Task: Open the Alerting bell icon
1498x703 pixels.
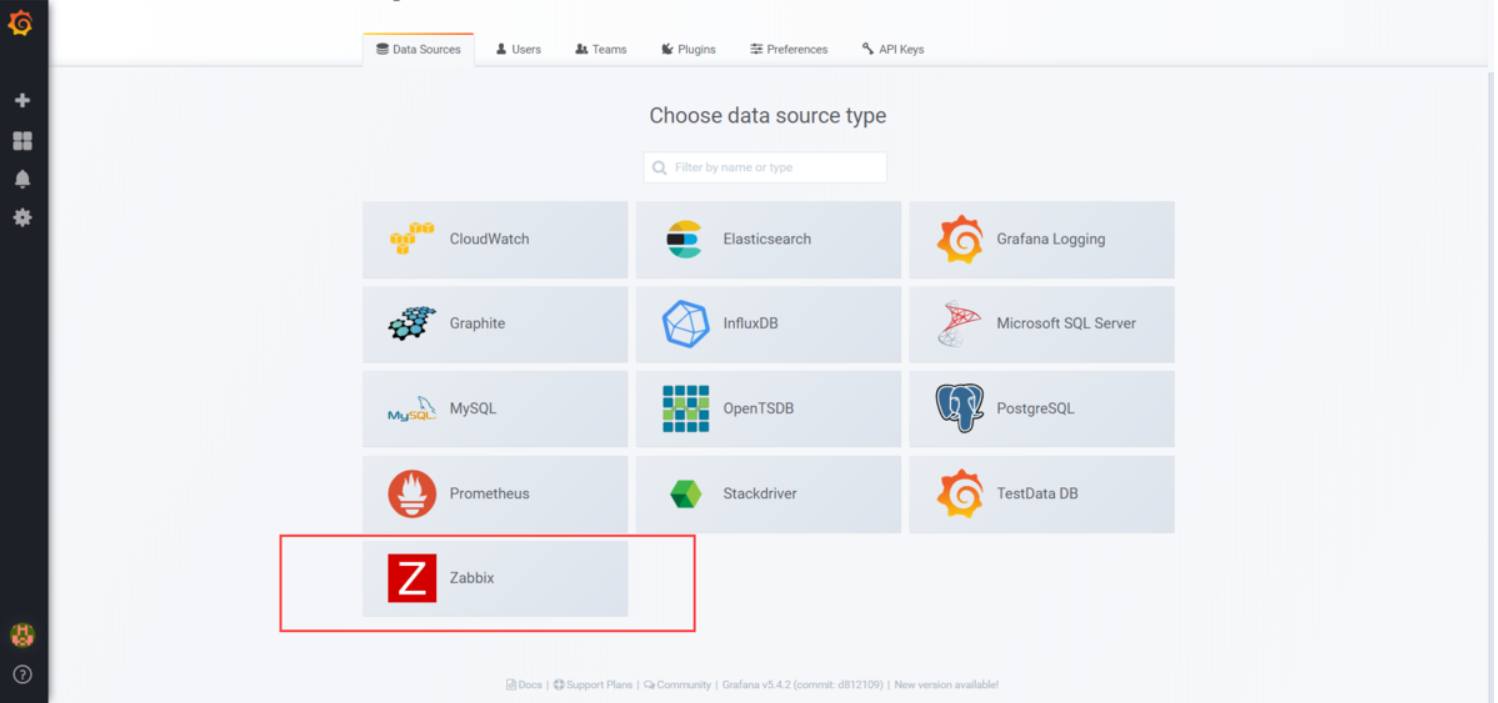Action: (x=22, y=179)
